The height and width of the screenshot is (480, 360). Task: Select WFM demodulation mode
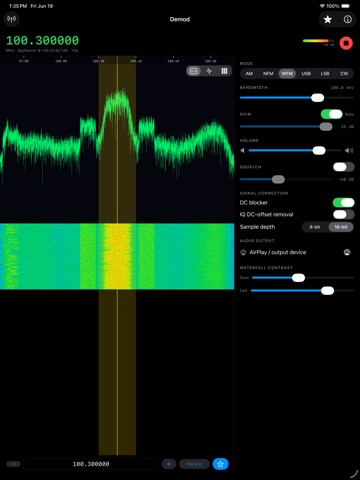(x=287, y=74)
